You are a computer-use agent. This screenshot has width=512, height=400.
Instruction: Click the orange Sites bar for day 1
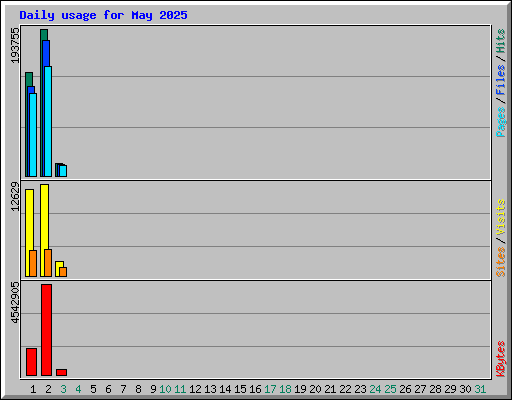[x=33, y=263]
